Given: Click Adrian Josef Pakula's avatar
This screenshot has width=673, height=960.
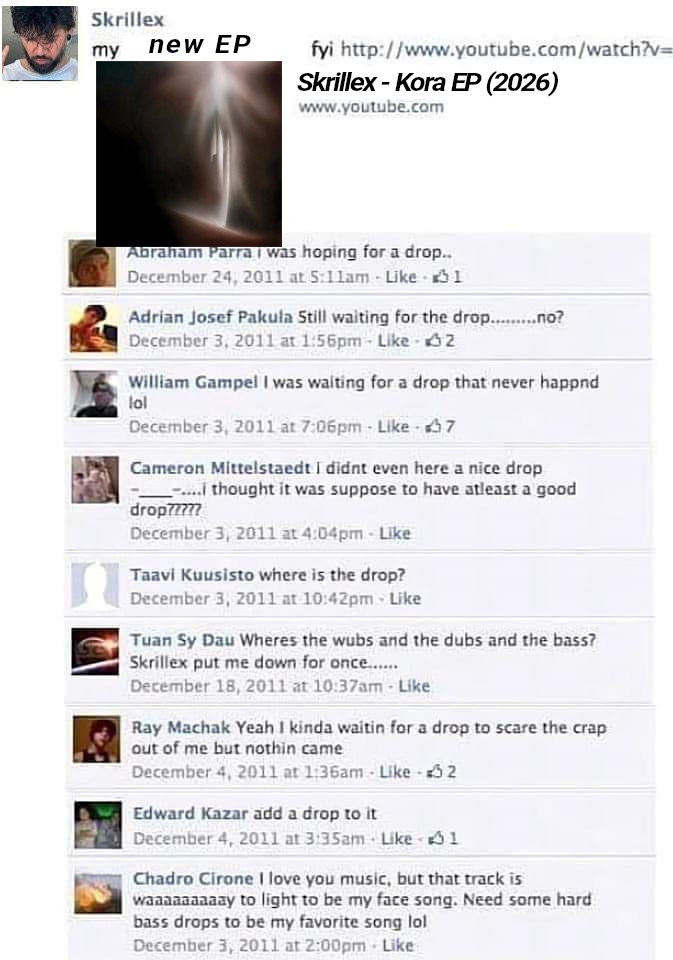Looking at the screenshot, I should [x=94, y=329].
